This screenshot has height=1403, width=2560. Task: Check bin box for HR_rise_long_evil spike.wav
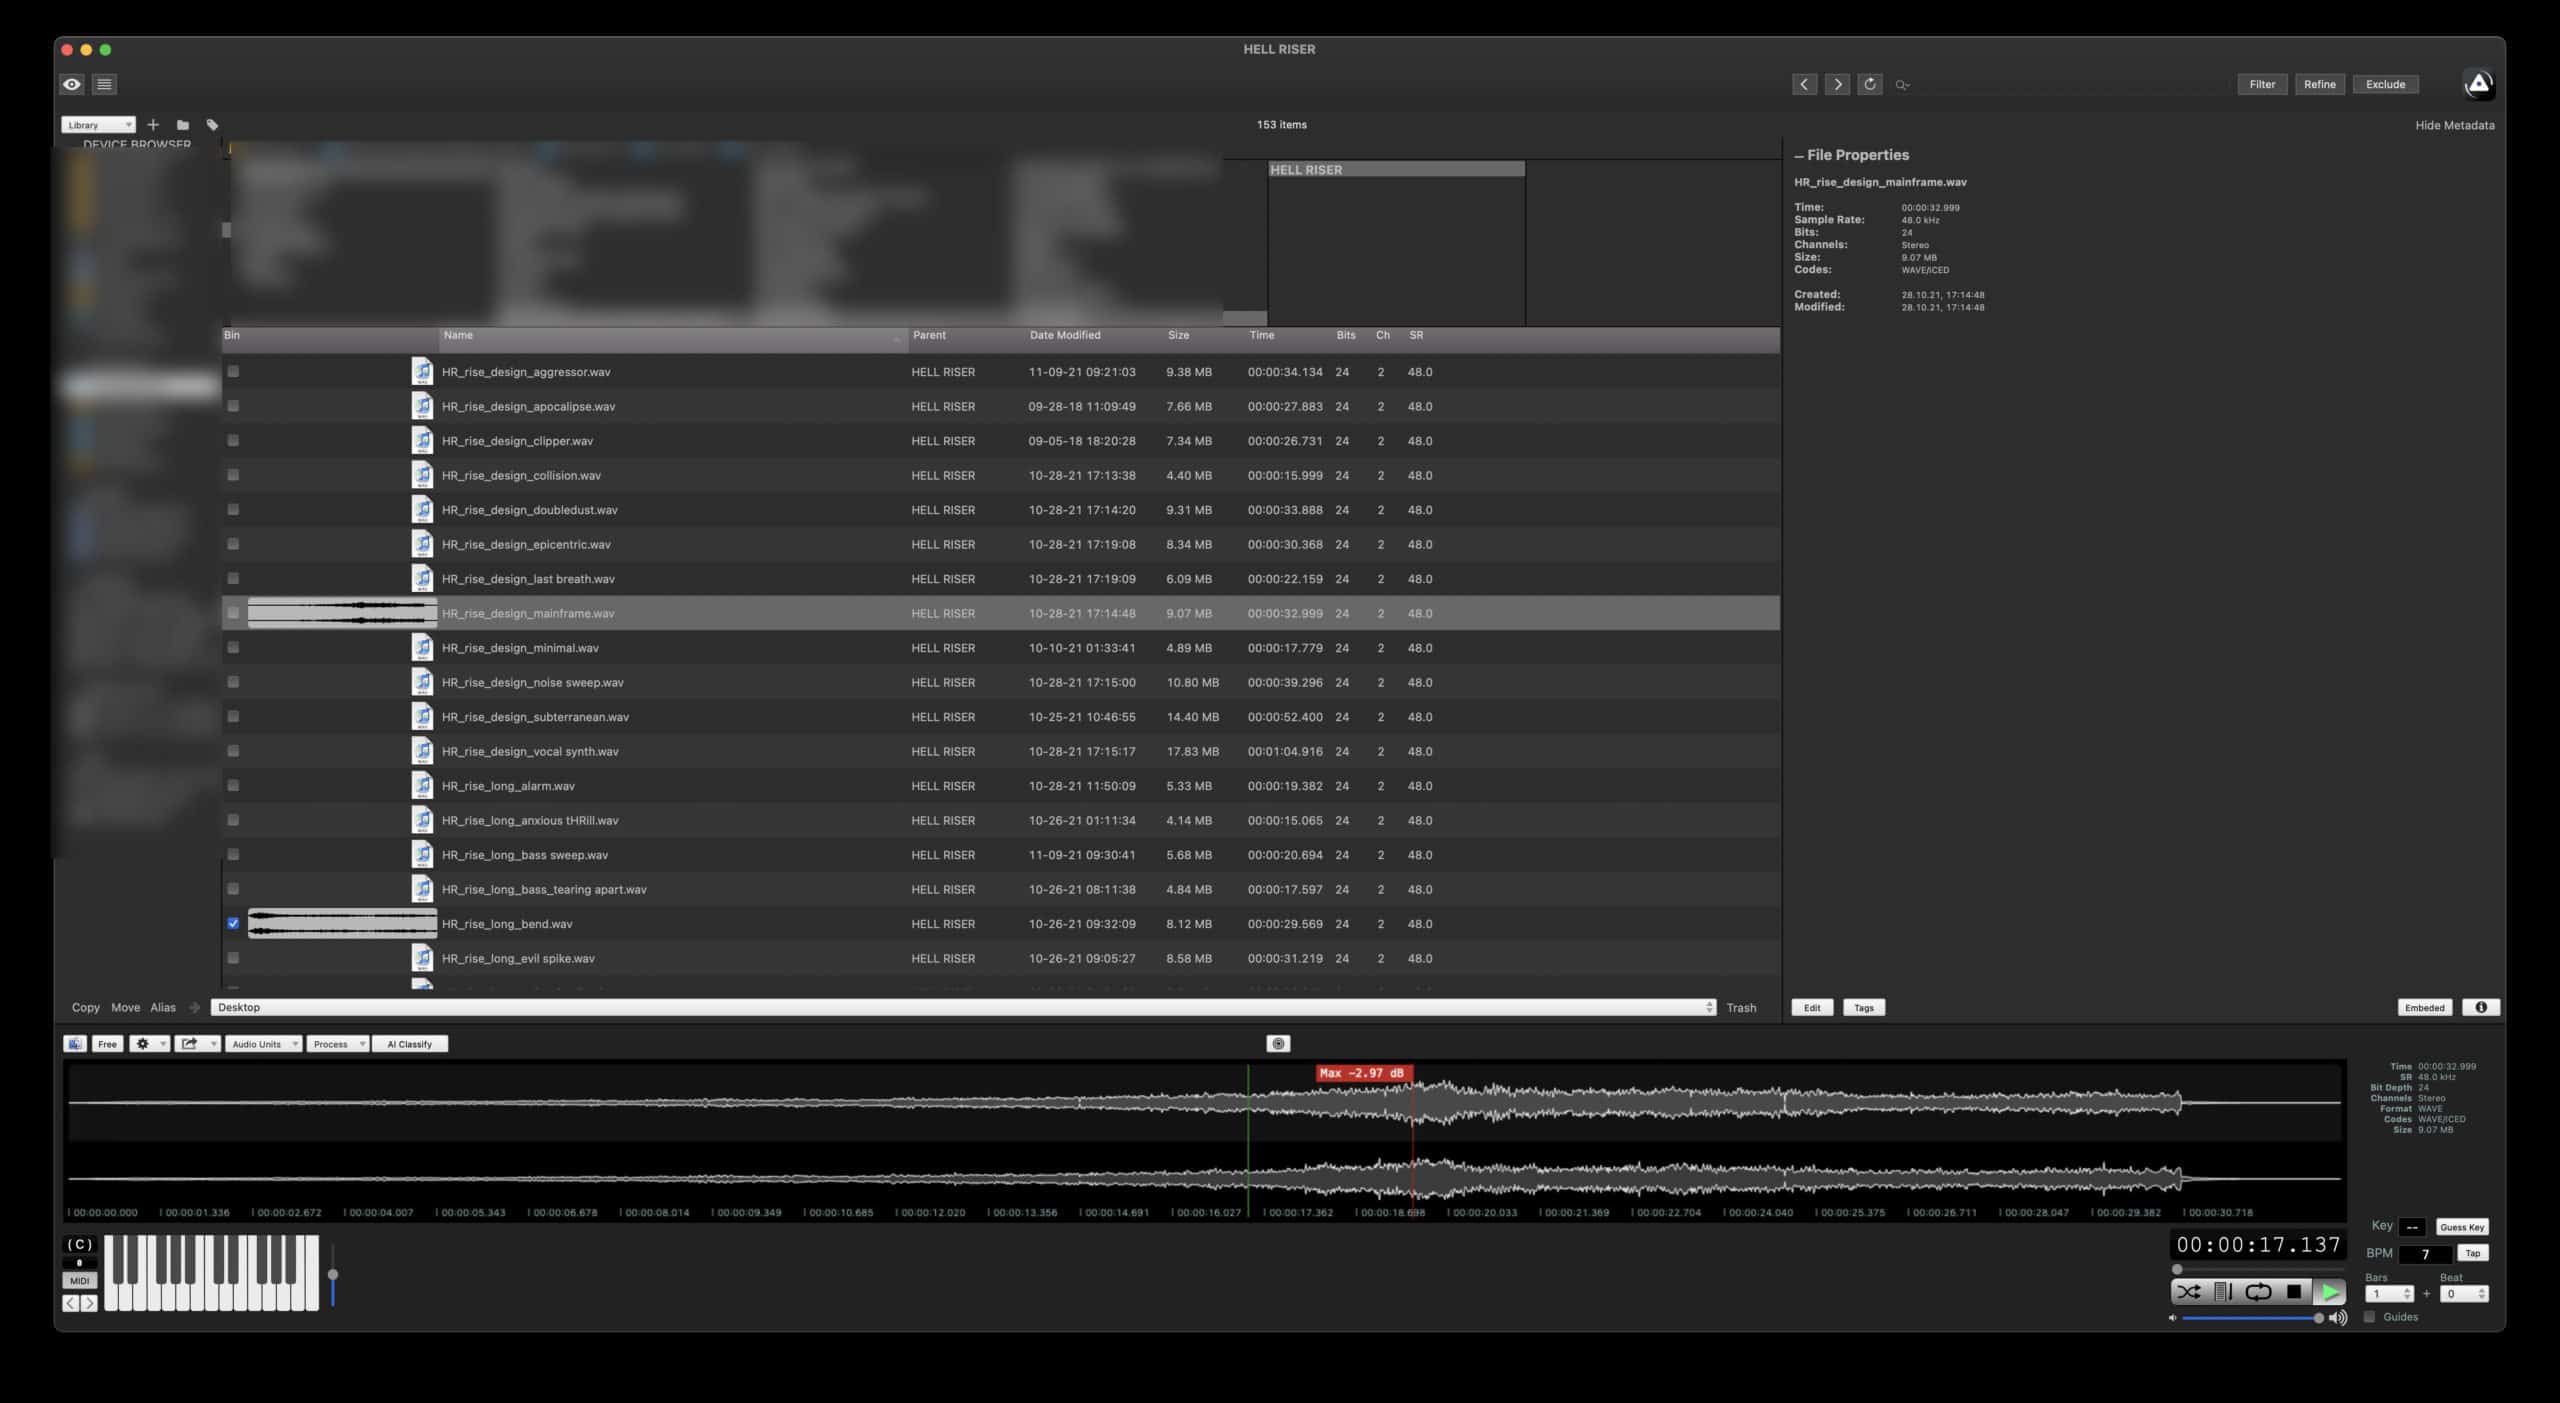[233, 958]
